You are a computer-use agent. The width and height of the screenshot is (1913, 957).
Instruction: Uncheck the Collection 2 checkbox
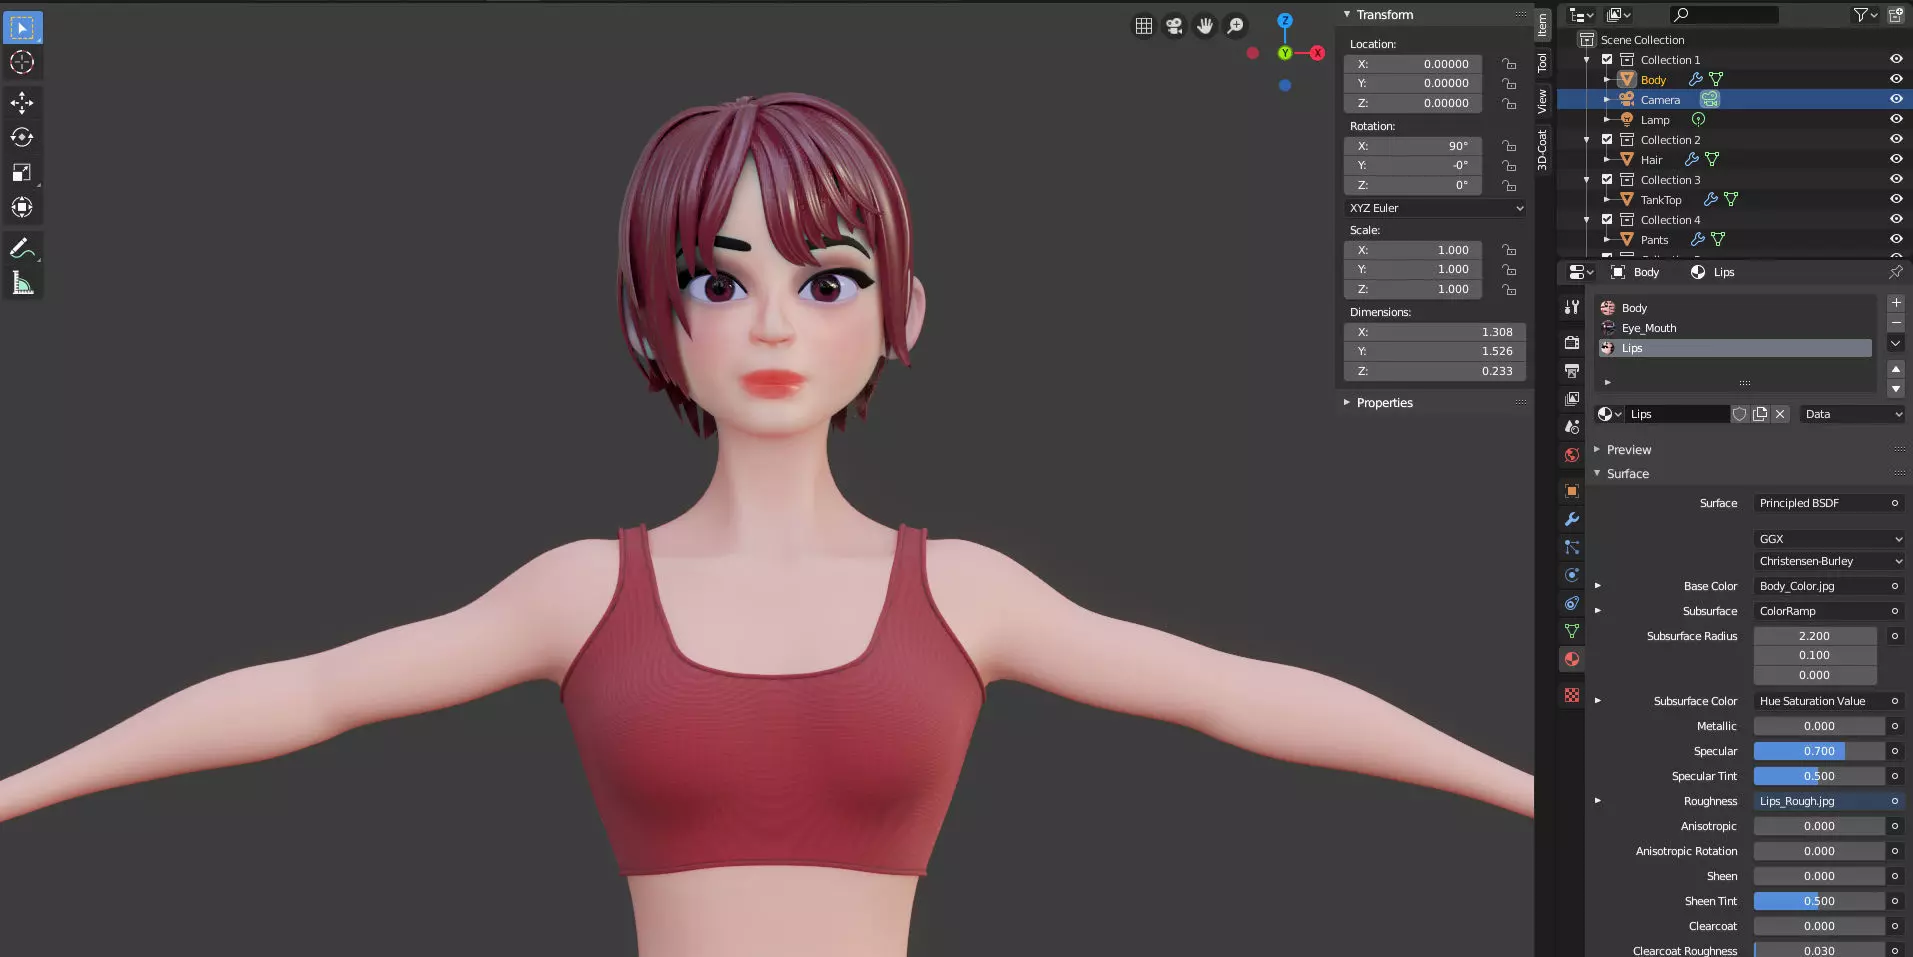1607,139
